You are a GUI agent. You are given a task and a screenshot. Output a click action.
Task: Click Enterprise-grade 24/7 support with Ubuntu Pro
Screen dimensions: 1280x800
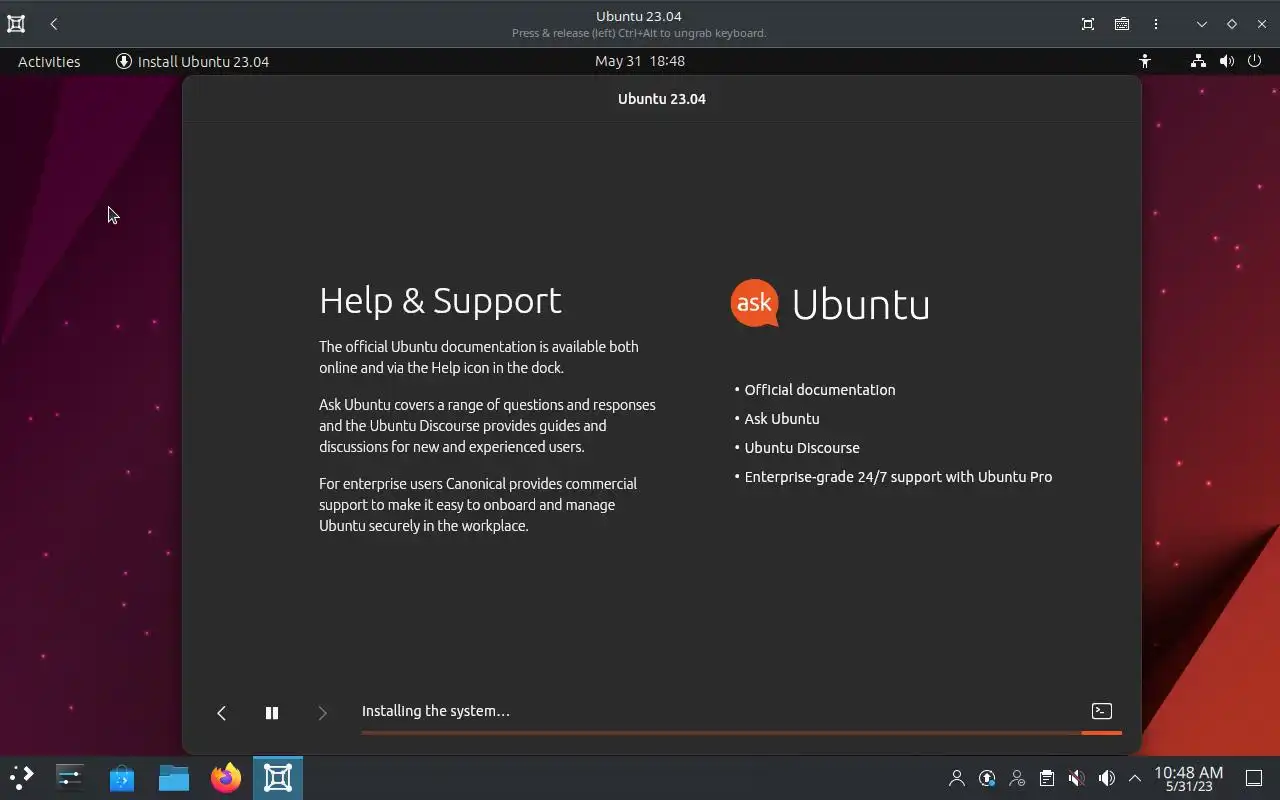coord(898,477)
